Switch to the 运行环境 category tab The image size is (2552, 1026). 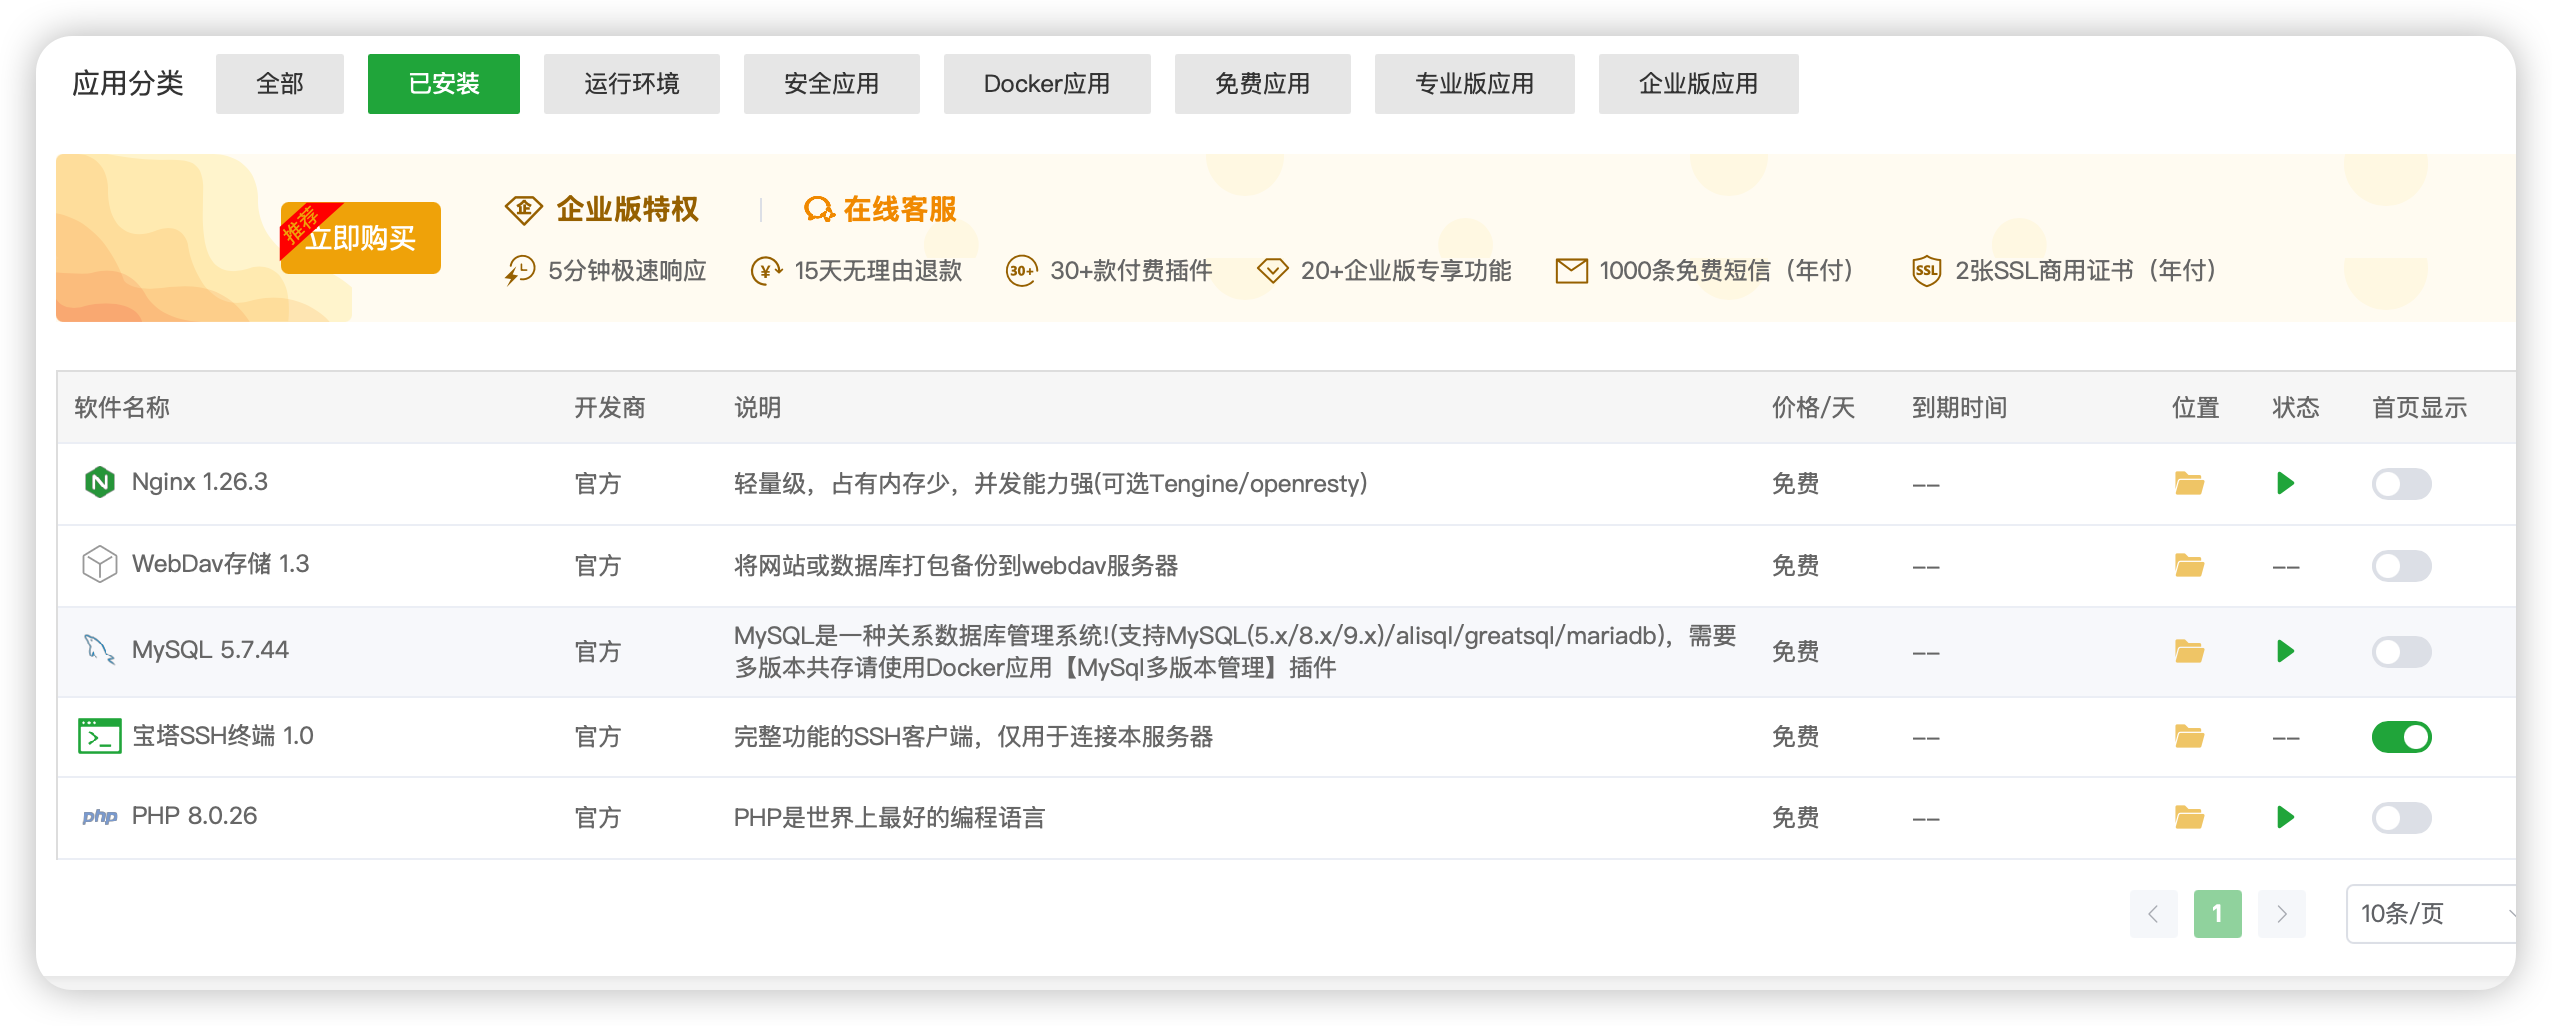point(632,84)
